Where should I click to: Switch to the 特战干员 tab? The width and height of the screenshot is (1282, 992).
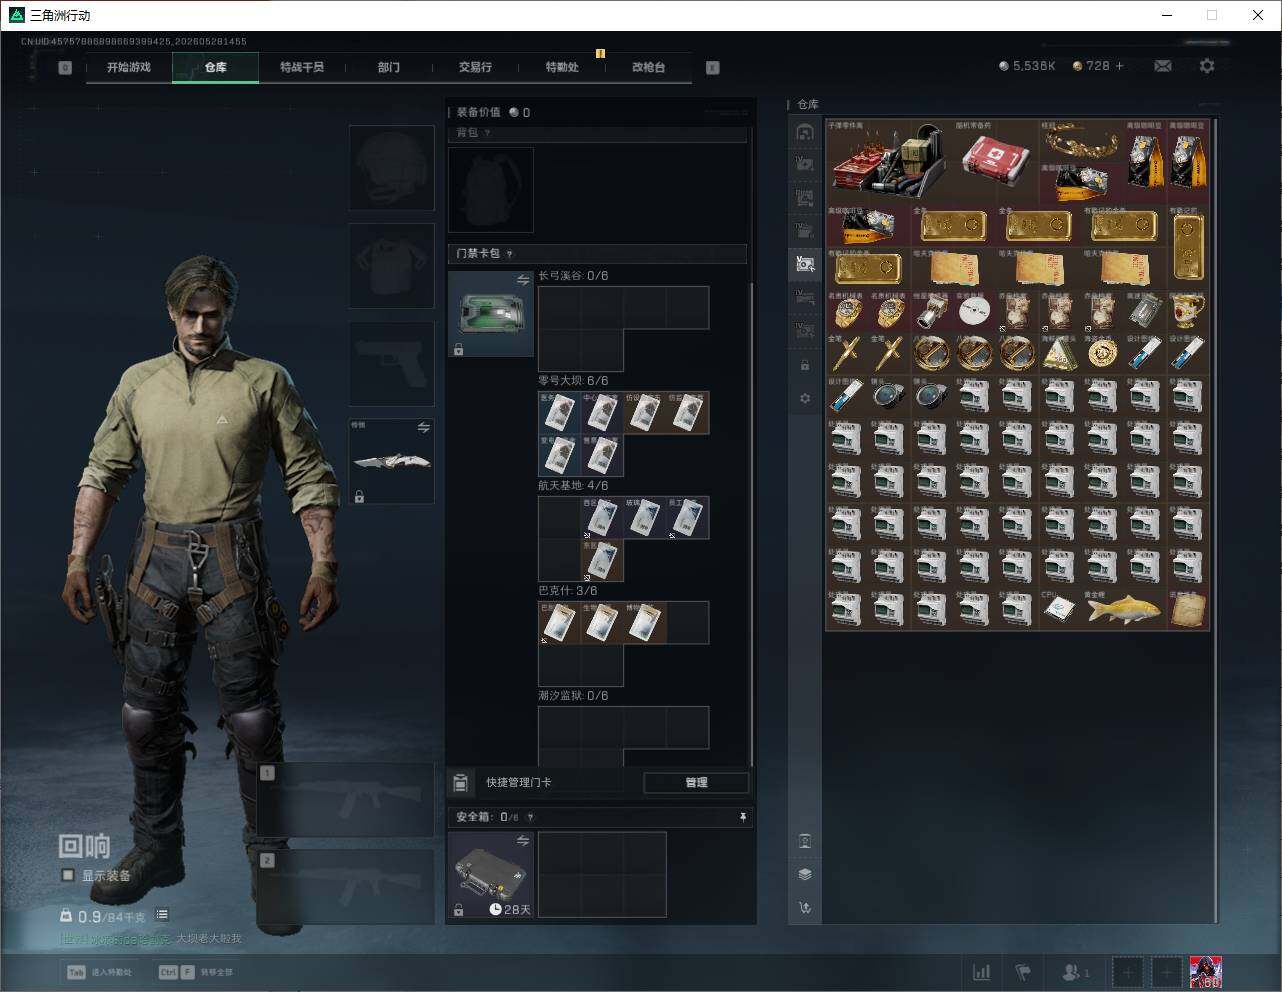[x=302, y=67]
